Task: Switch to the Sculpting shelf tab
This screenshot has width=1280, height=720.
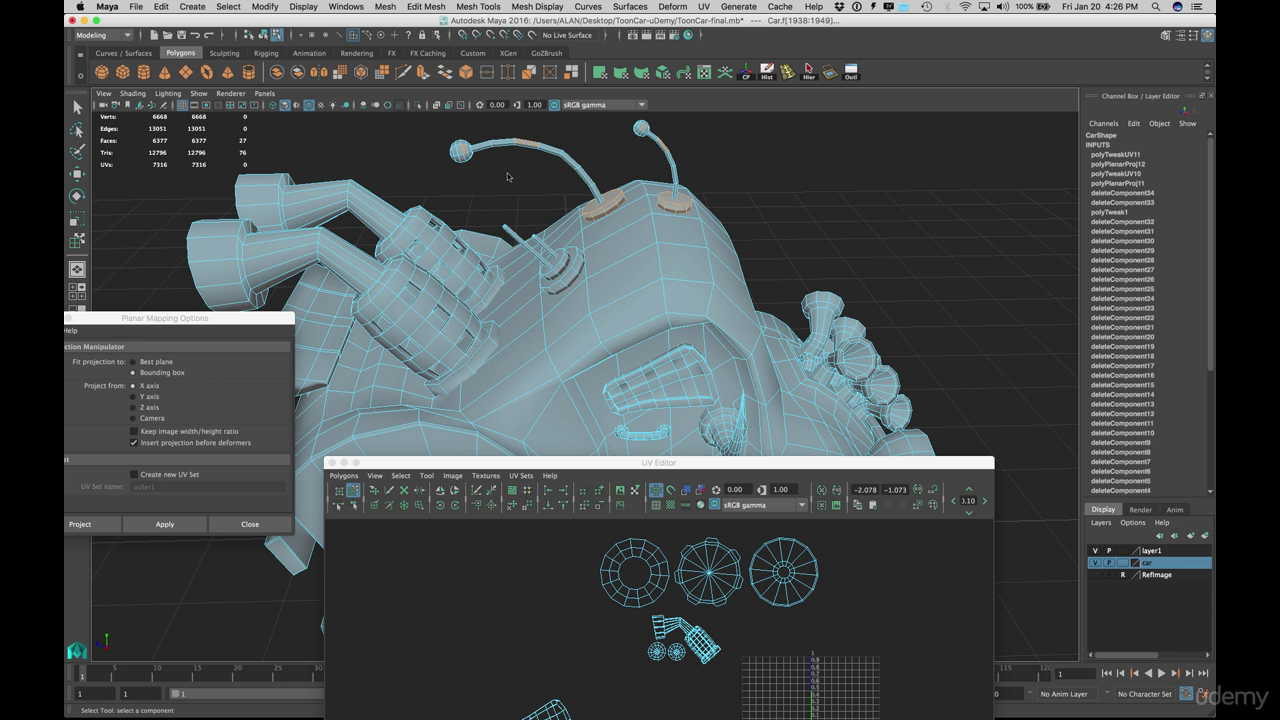Action: coord(224,53)
